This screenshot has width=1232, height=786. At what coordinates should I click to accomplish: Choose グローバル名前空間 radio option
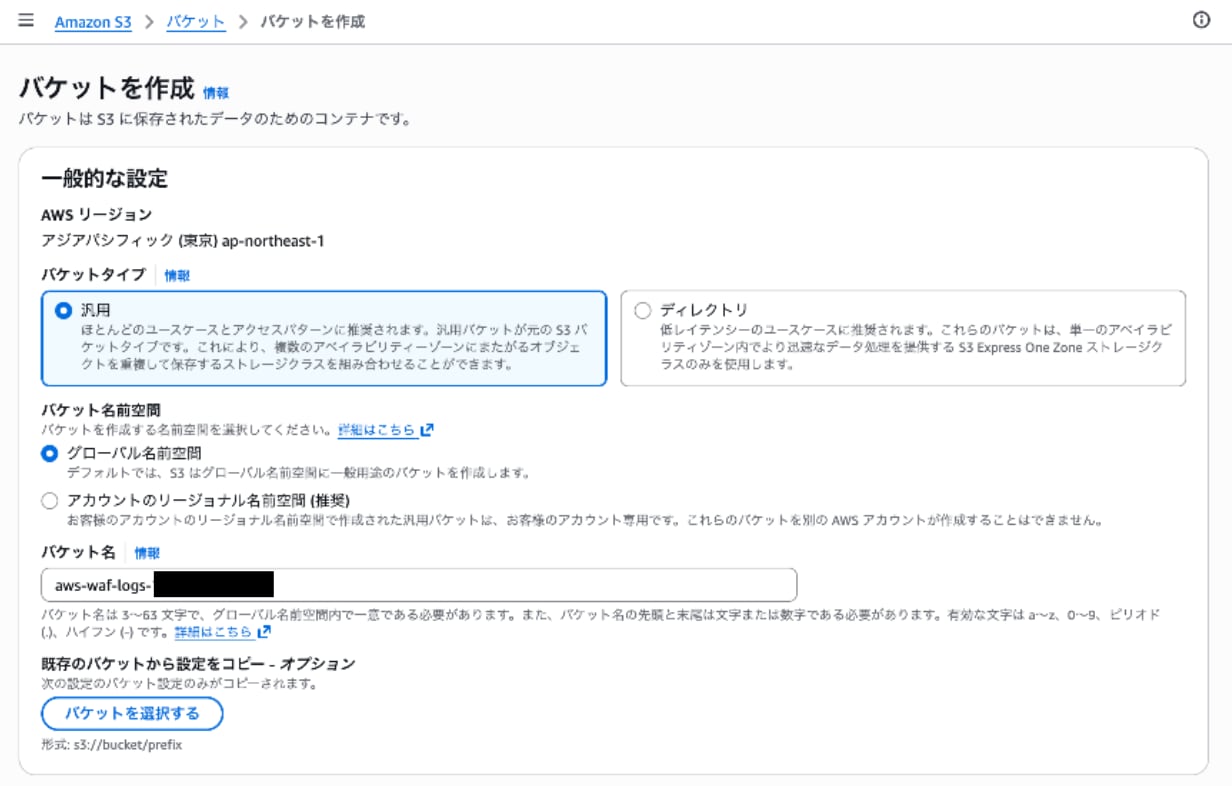tap(50, 453)
